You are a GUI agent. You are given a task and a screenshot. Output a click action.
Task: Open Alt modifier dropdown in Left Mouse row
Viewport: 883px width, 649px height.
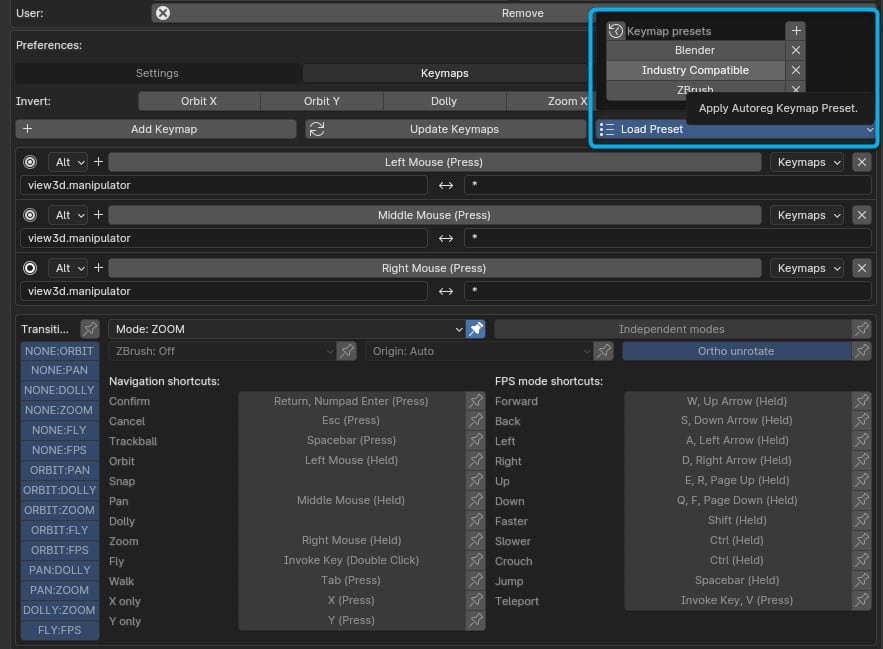coord(68,162)
